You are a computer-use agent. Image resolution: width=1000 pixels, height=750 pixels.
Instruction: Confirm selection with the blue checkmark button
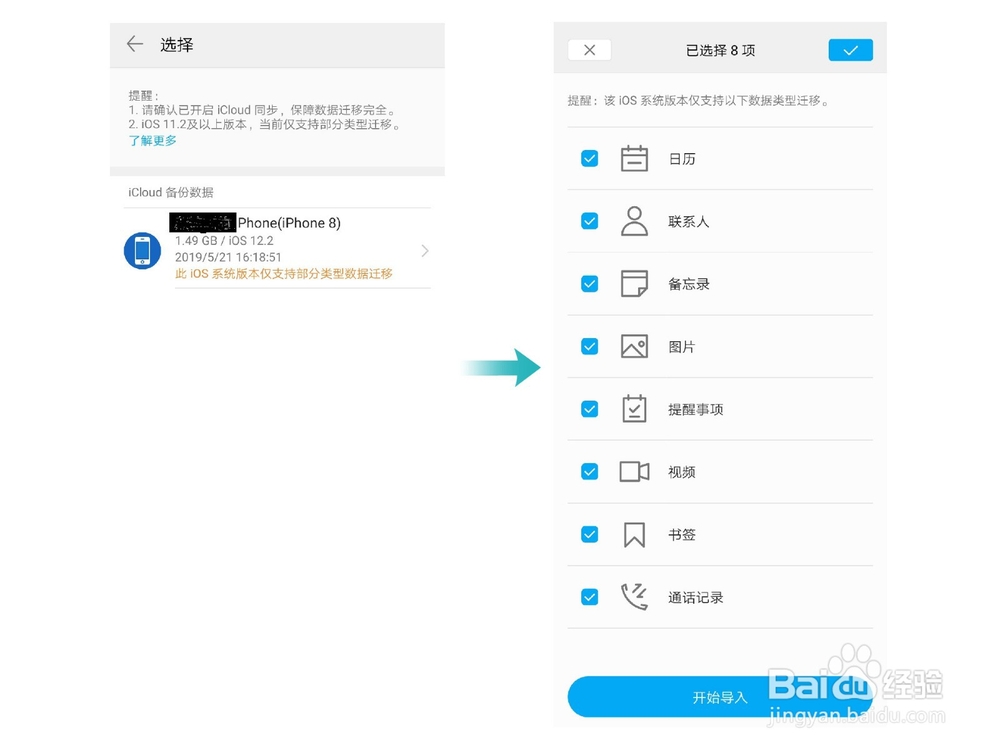(x=850, y=49)
